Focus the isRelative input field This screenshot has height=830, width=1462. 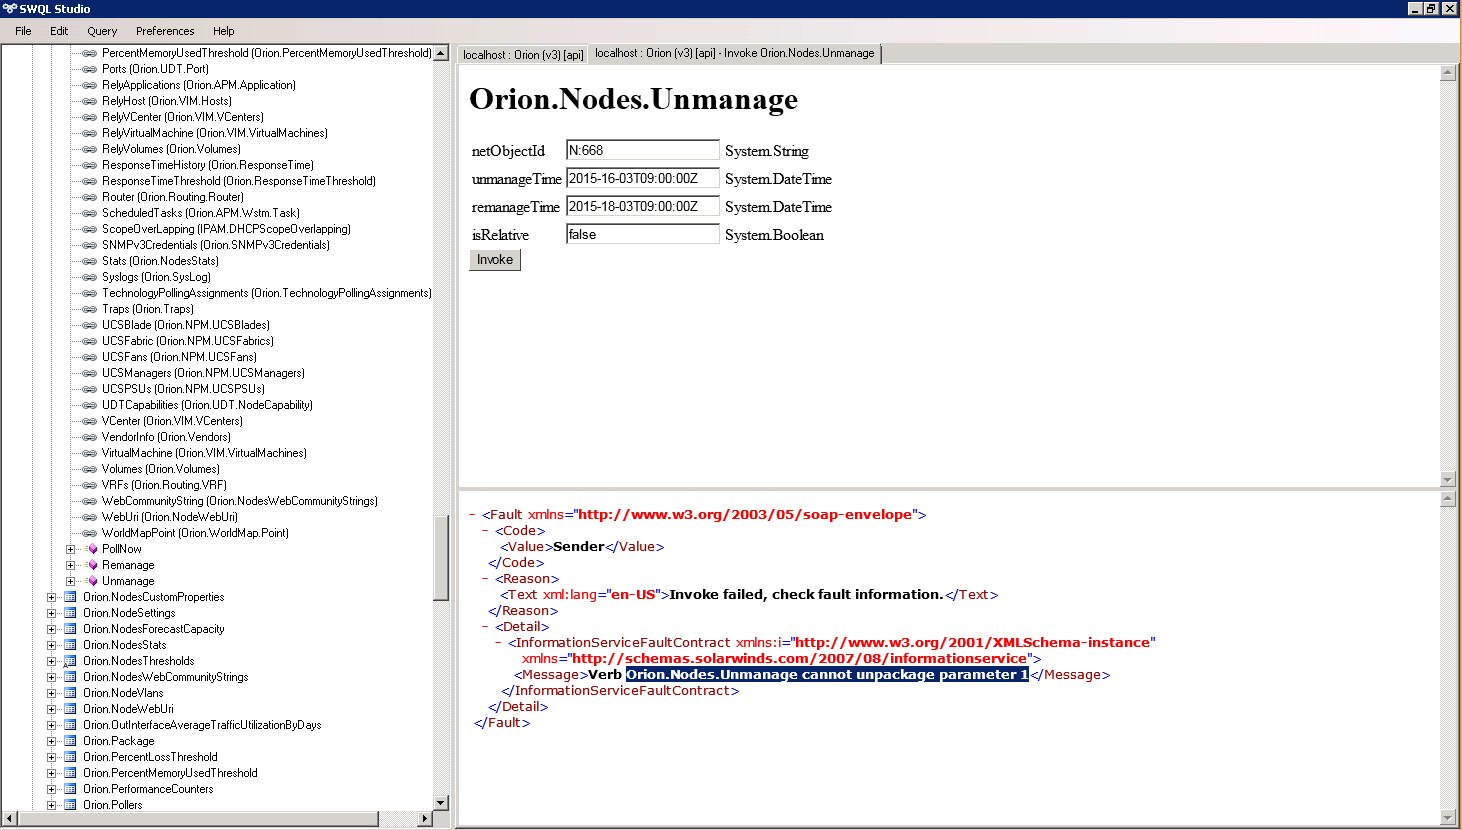pos(642,235)
